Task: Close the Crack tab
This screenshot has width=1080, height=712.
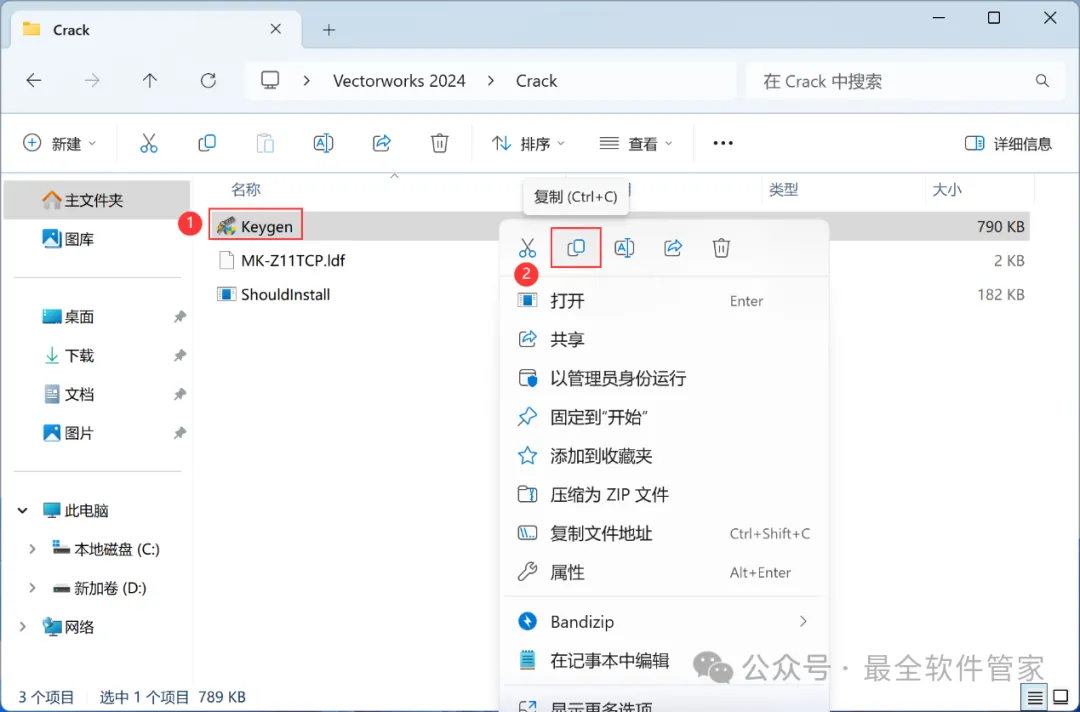Action: point(276,29)
